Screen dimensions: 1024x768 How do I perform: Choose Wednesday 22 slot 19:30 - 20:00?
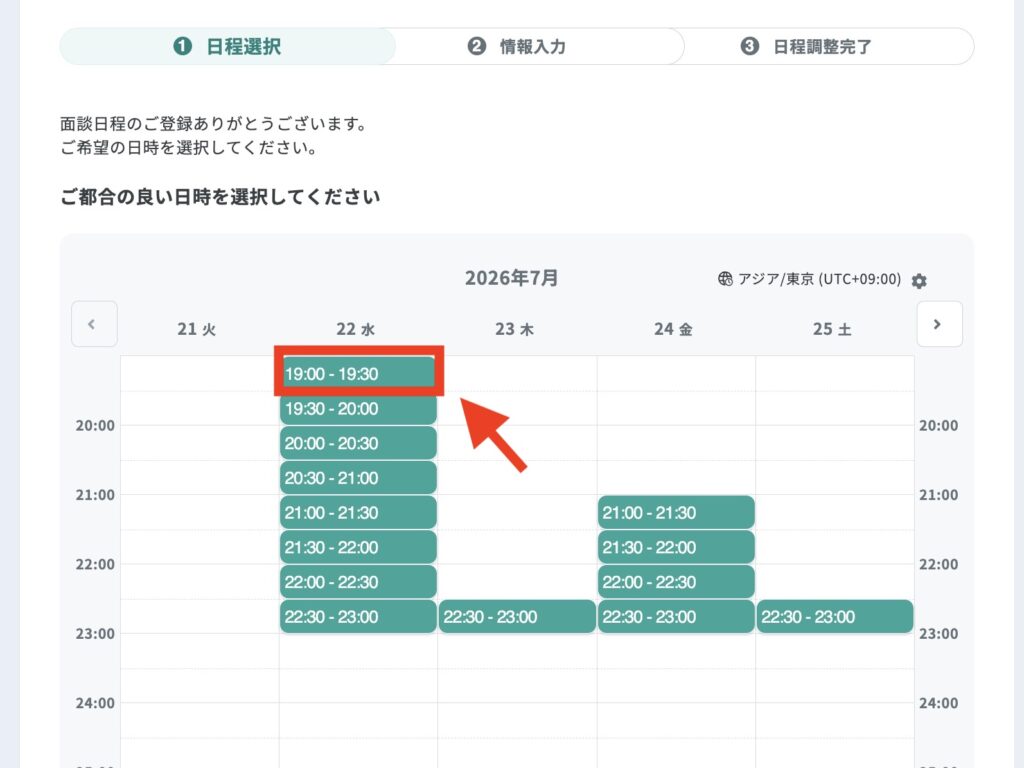(x=358, y=409)
